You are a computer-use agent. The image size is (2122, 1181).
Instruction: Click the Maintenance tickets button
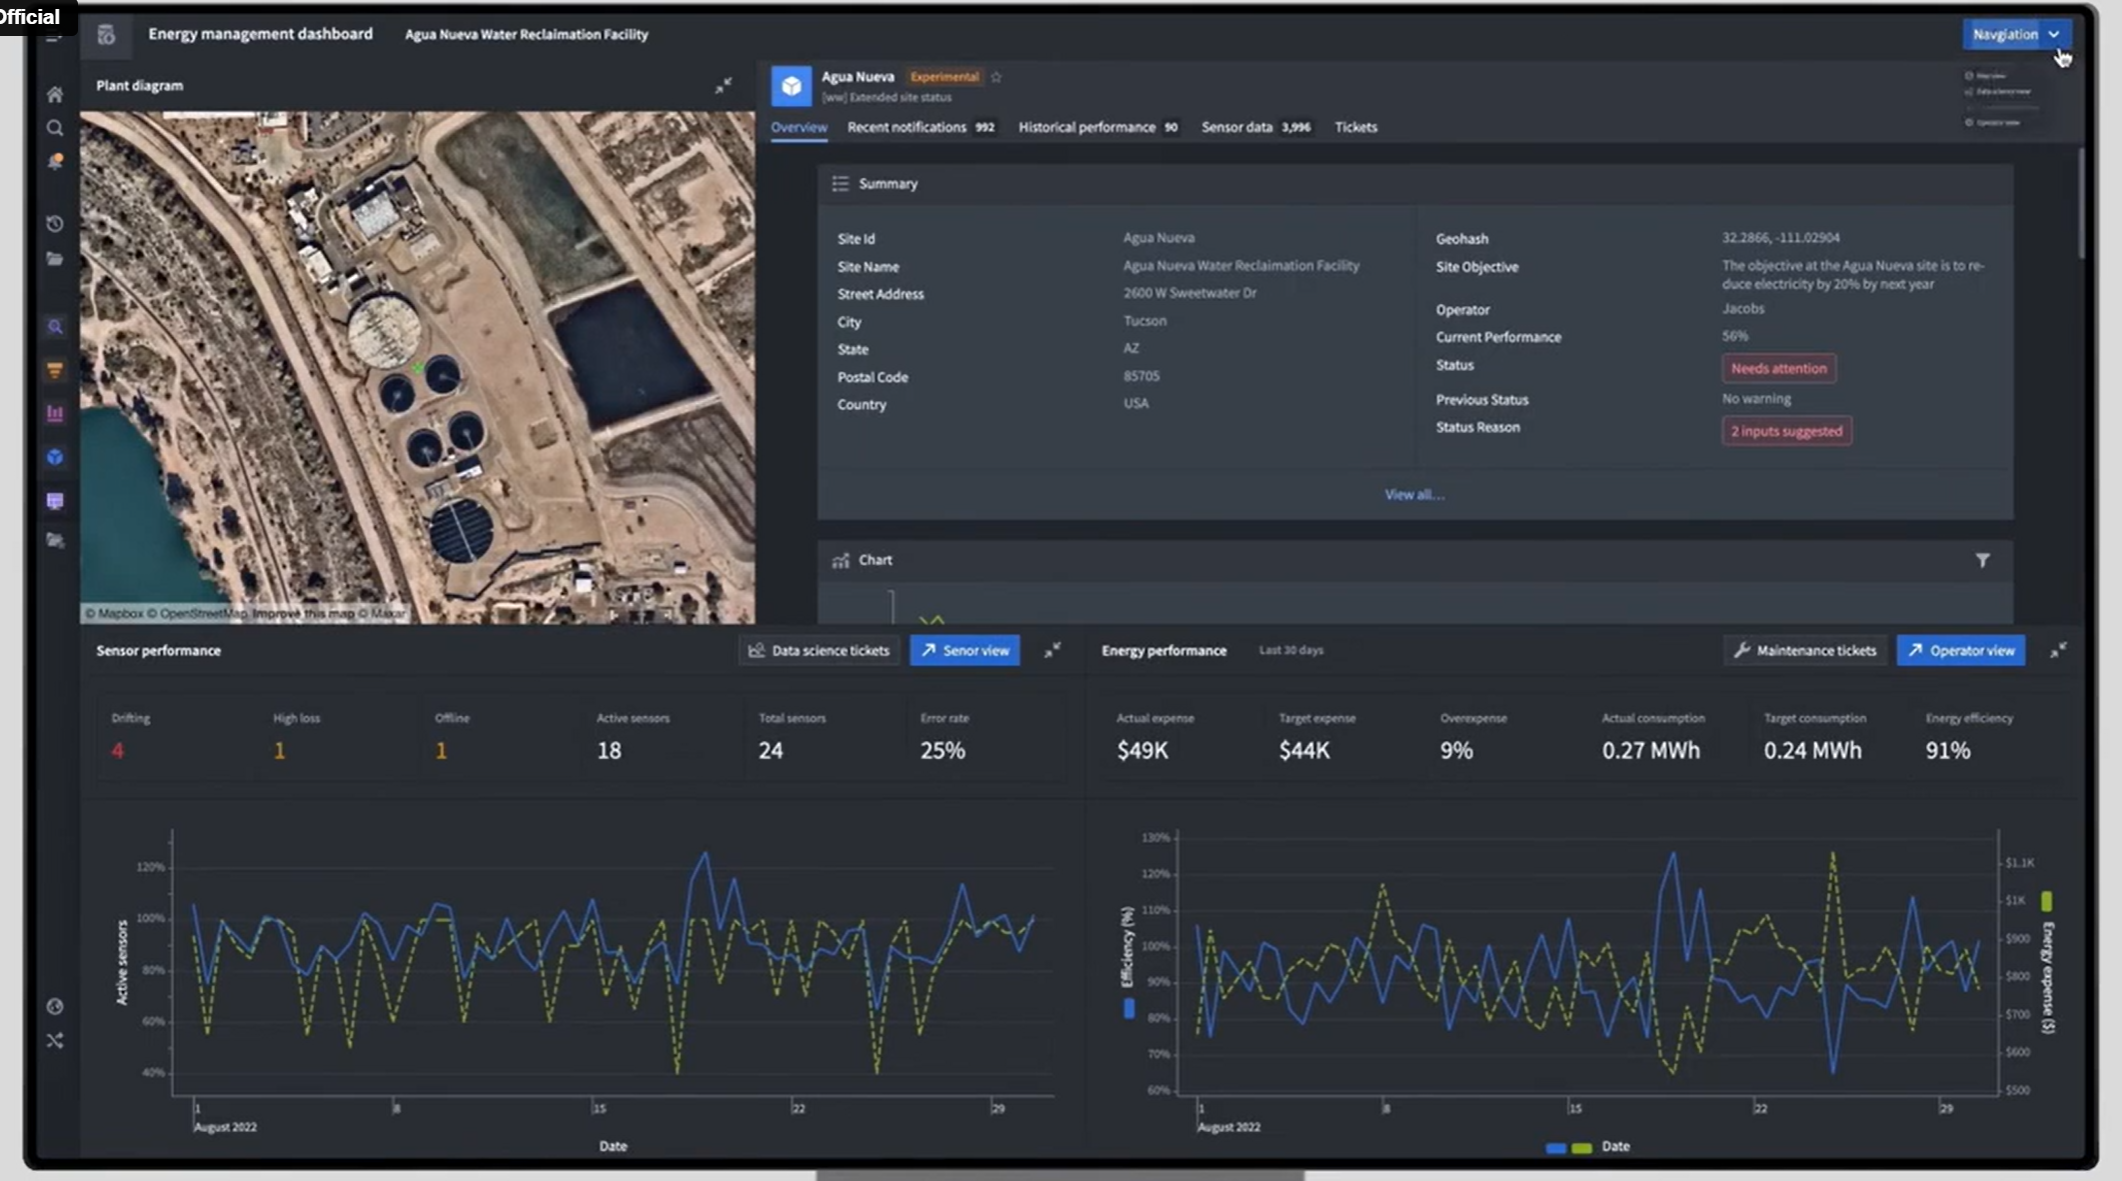(1805, 651)
